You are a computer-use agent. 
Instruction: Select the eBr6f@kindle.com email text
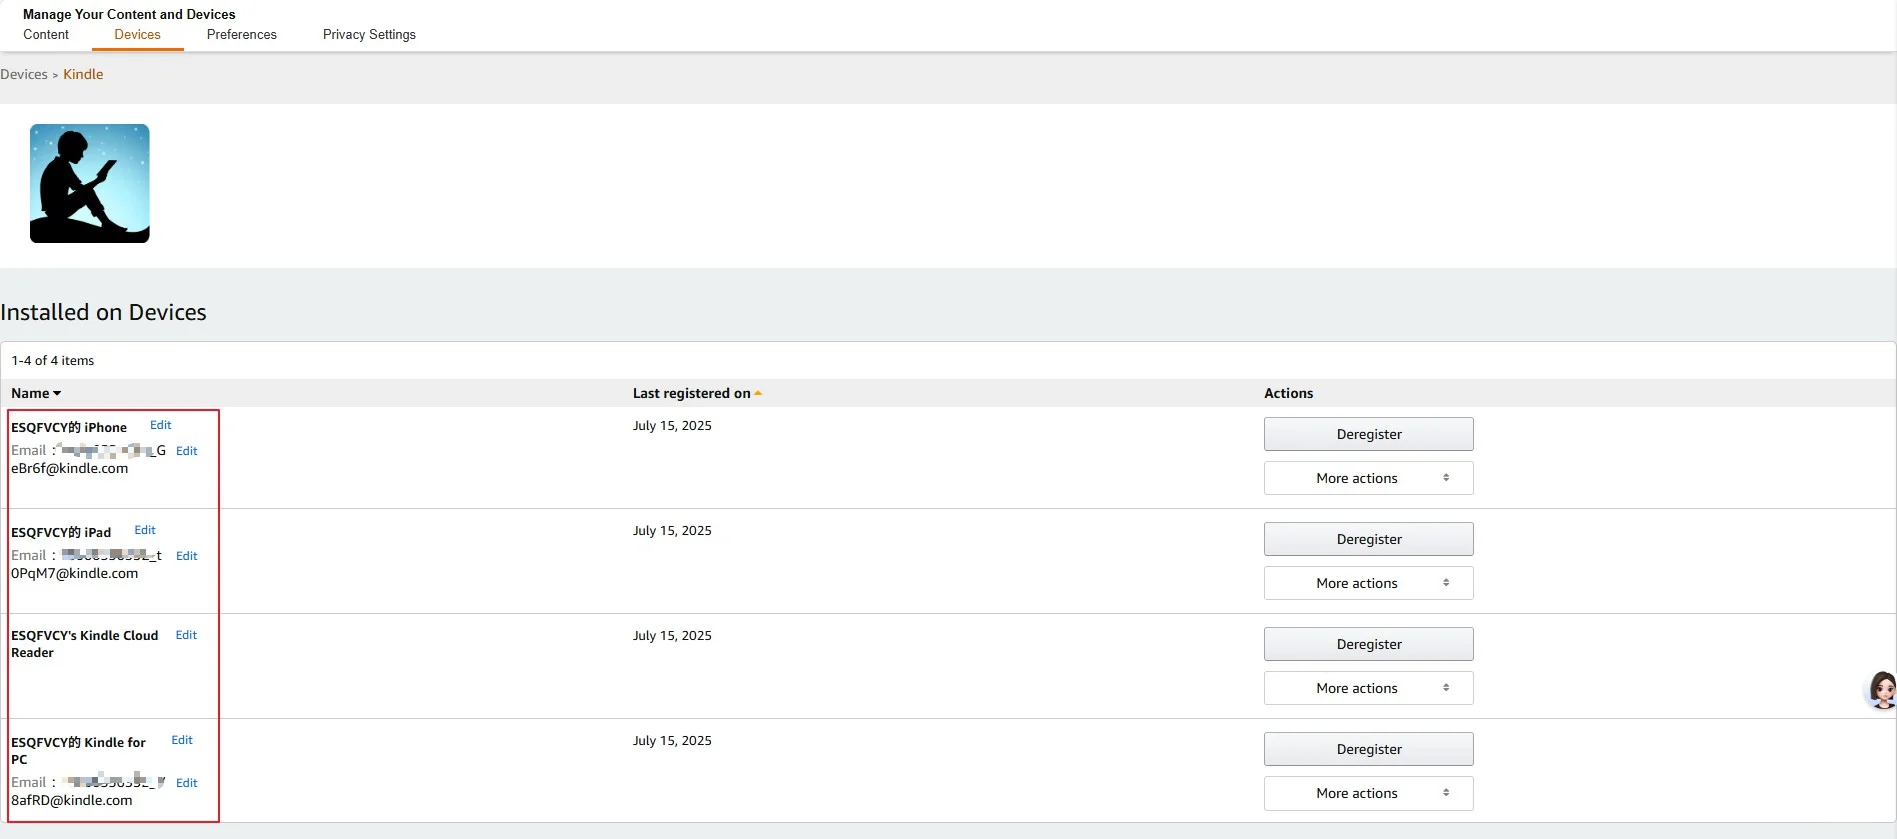pyautogui.click(x=70, y=468)
